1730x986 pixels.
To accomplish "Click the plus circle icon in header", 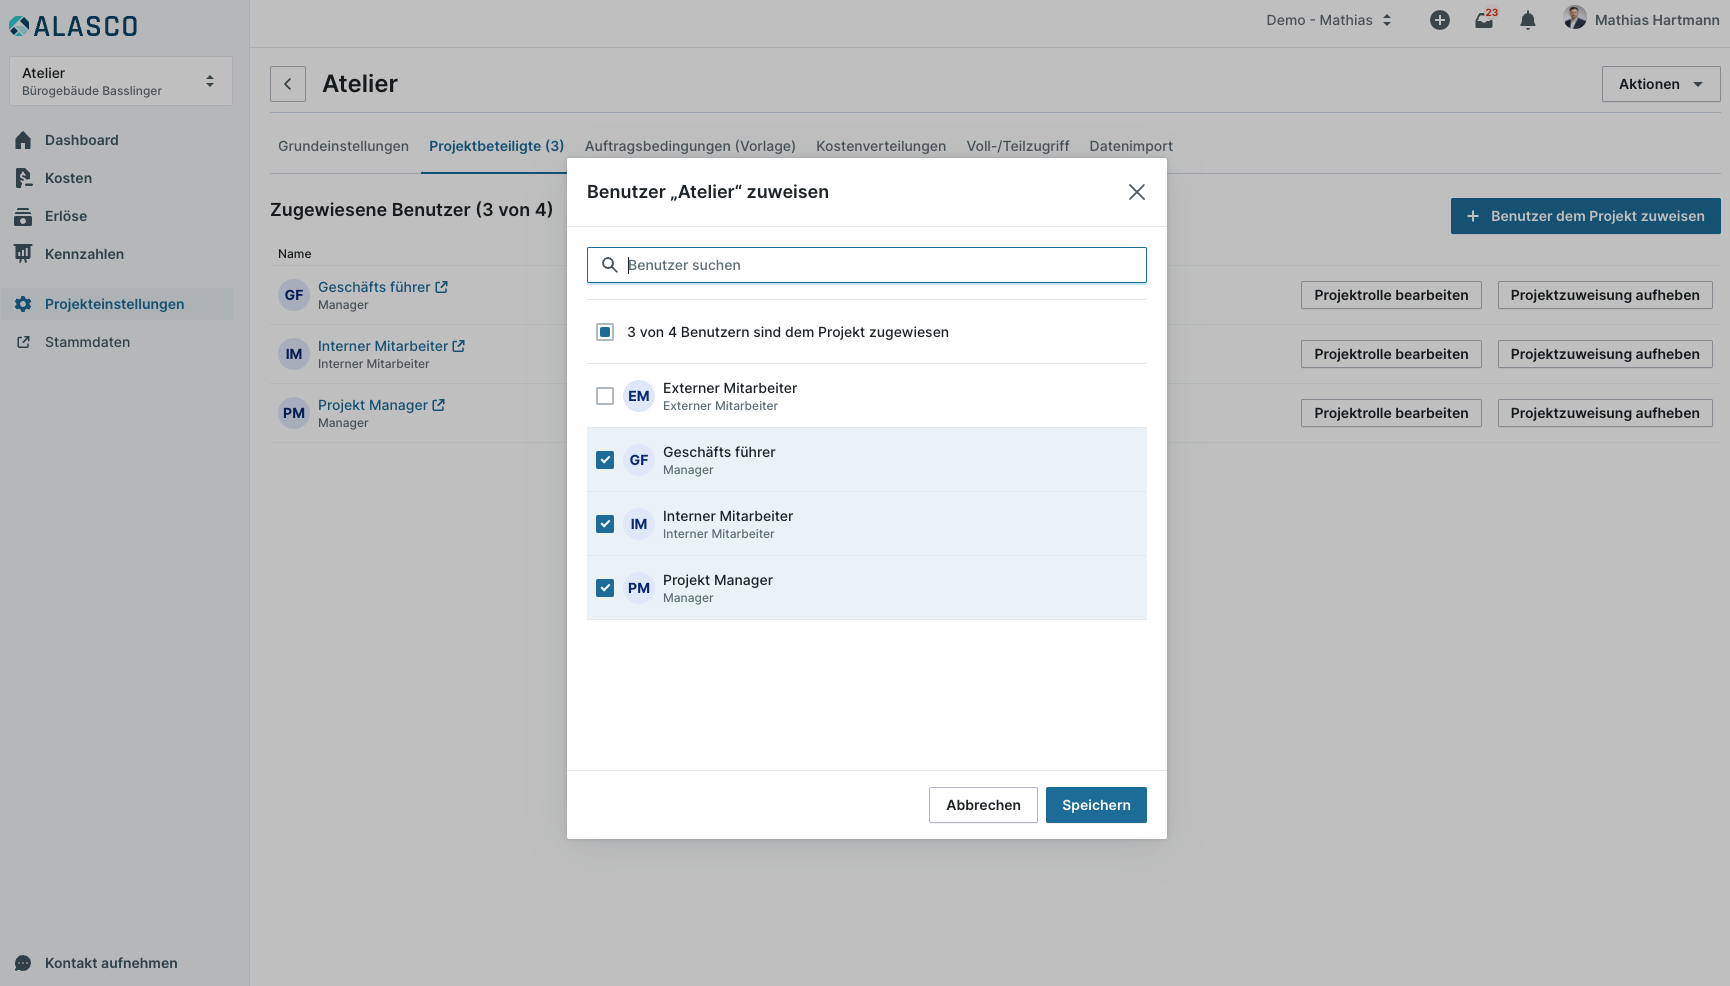I will tap(1439, 20).
